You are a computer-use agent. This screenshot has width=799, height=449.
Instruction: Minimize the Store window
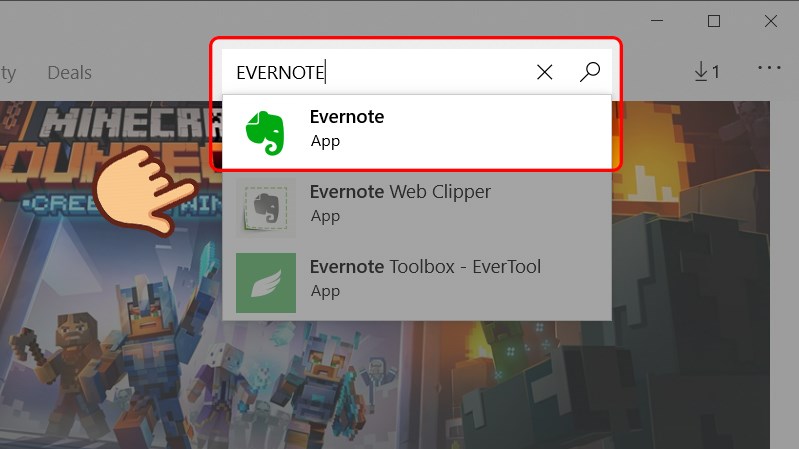pyautogui.click(x=657, y=21)
